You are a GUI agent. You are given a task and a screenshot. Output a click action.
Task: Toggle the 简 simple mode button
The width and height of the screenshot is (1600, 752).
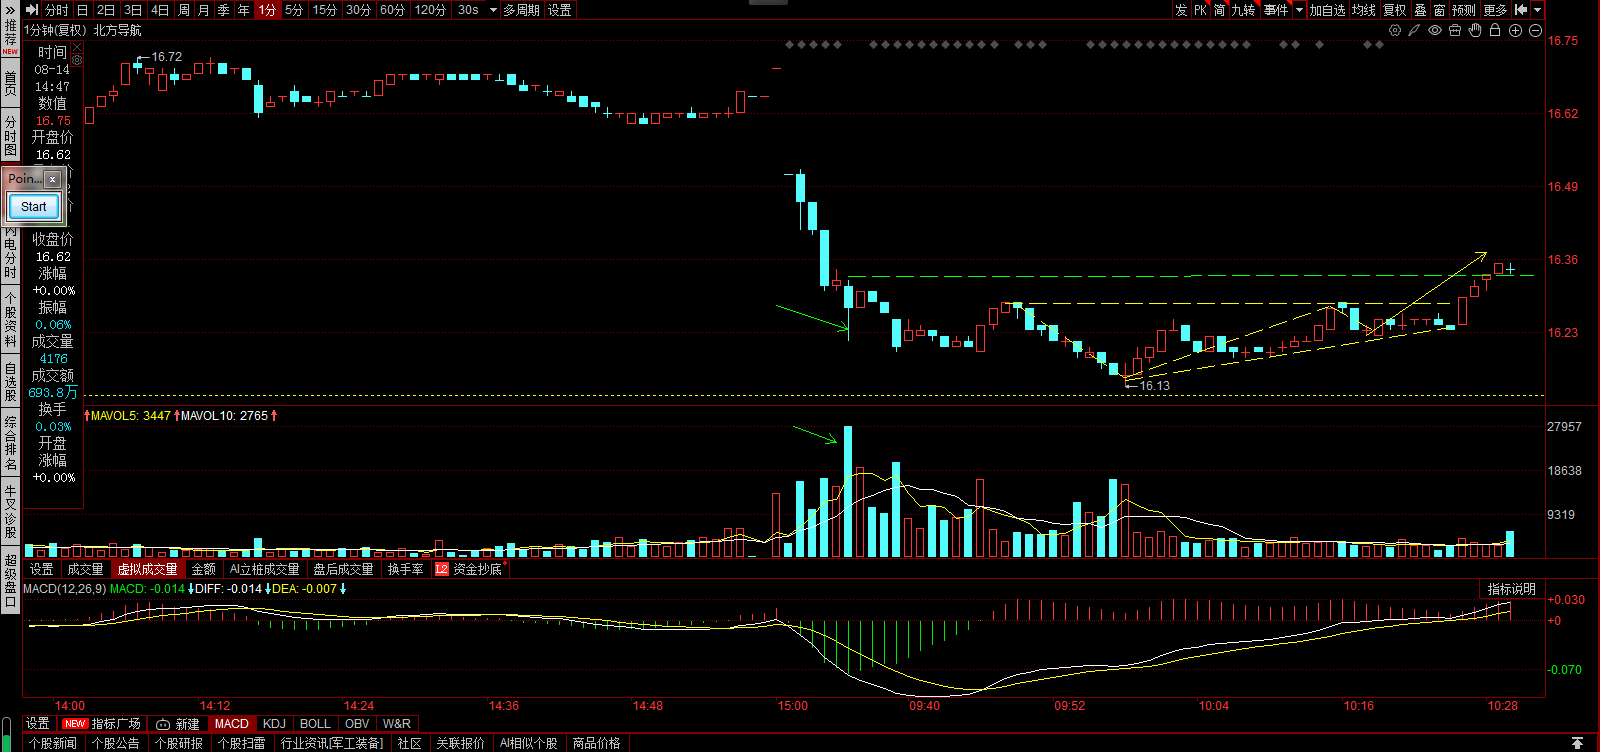[x=1220, y=10]
